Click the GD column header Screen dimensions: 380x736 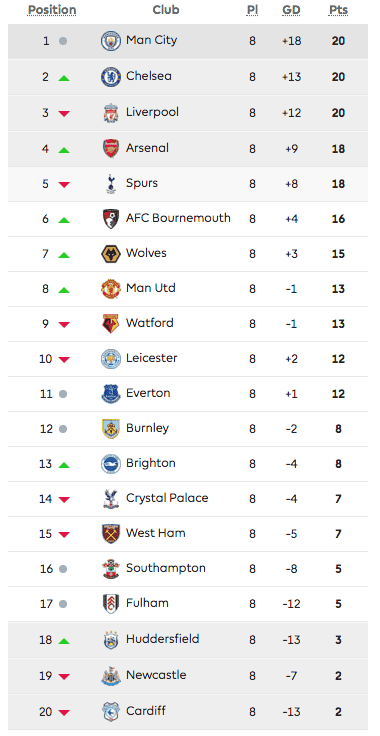click(x=291, y=10)
